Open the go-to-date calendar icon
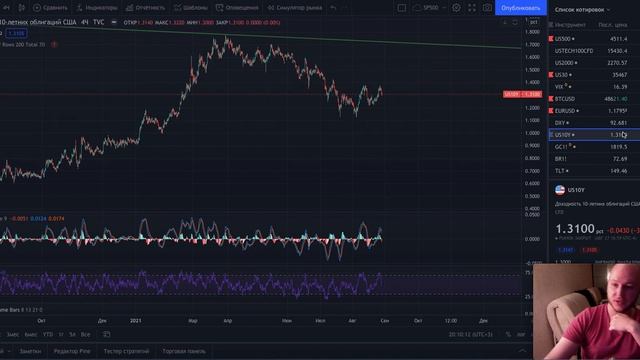 [107, 334]
